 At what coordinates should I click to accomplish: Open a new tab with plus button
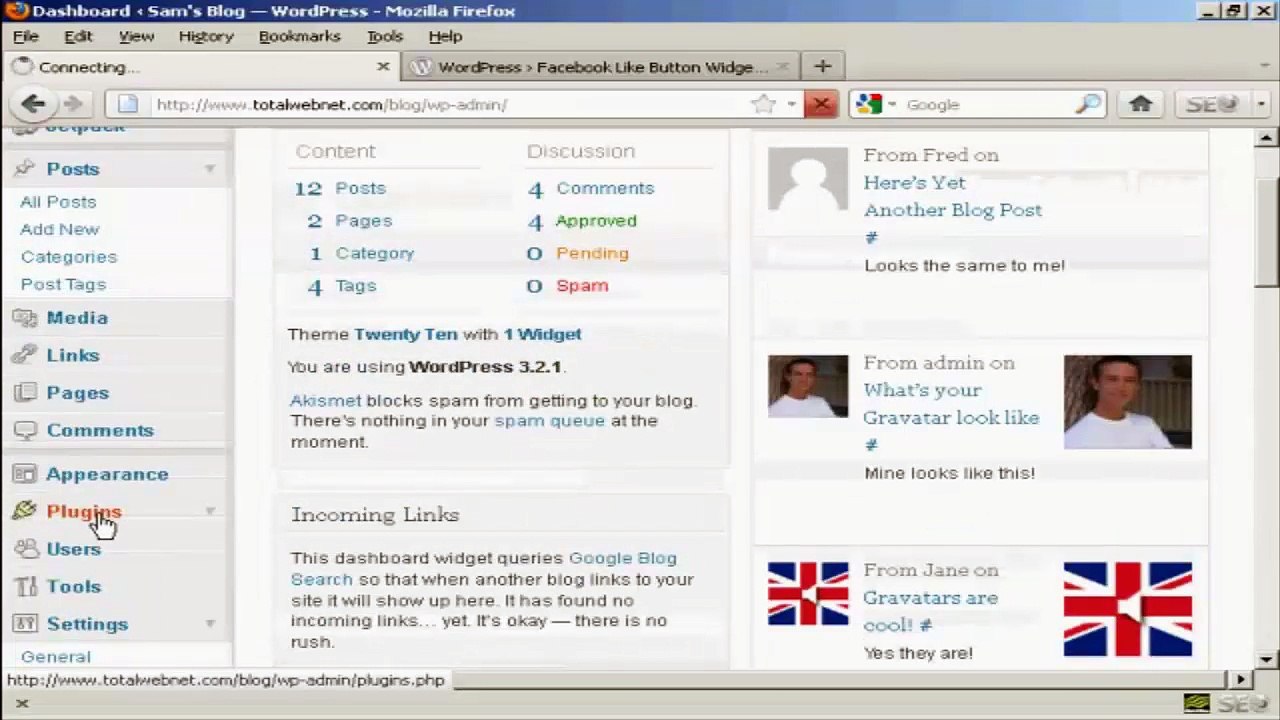click(x=822, y=67)
